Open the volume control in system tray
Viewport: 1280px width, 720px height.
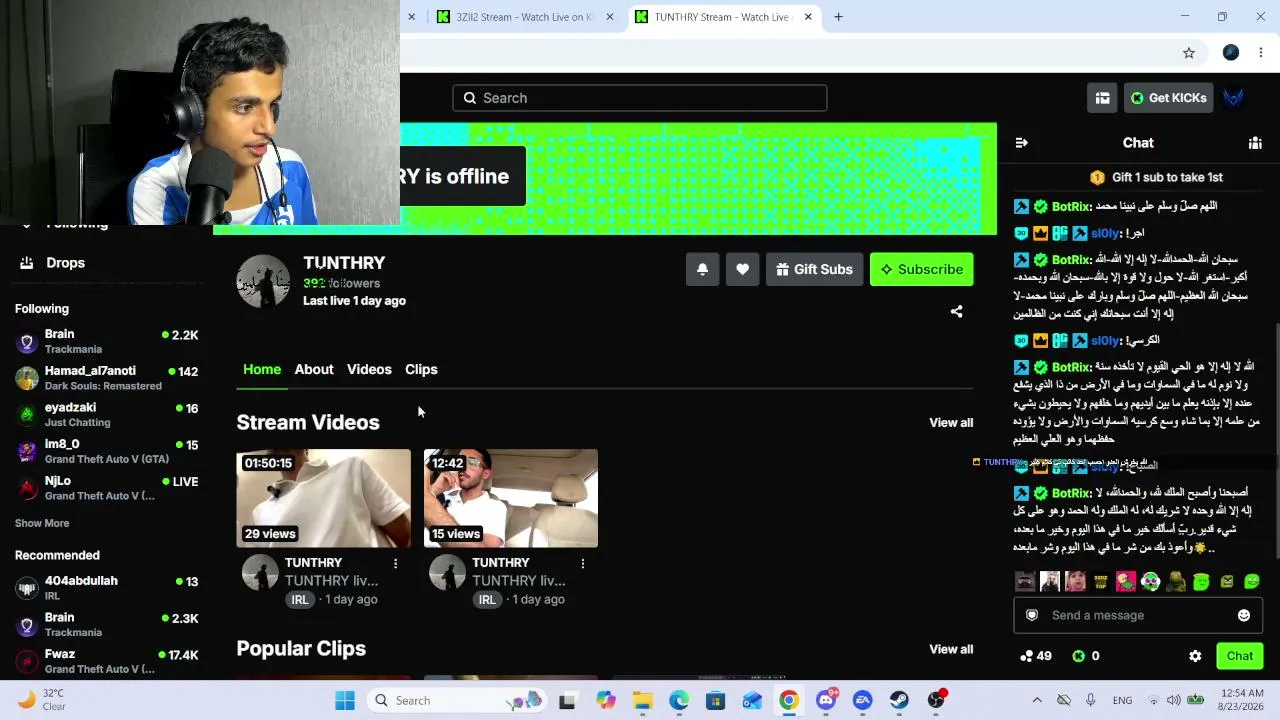click(x=1174, y=700)
